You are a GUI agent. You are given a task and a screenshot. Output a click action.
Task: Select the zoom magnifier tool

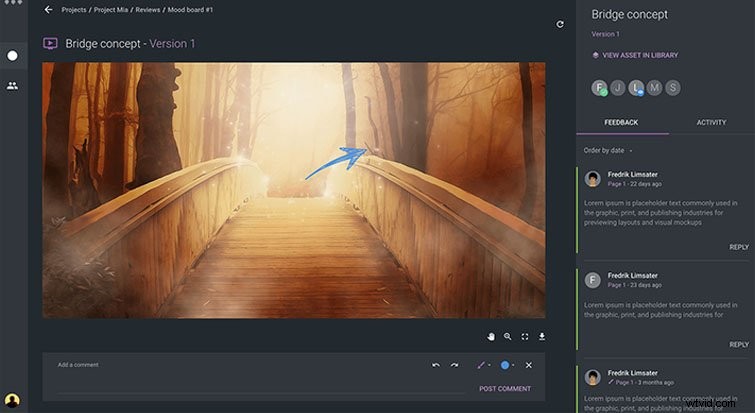tap(508, 336)
